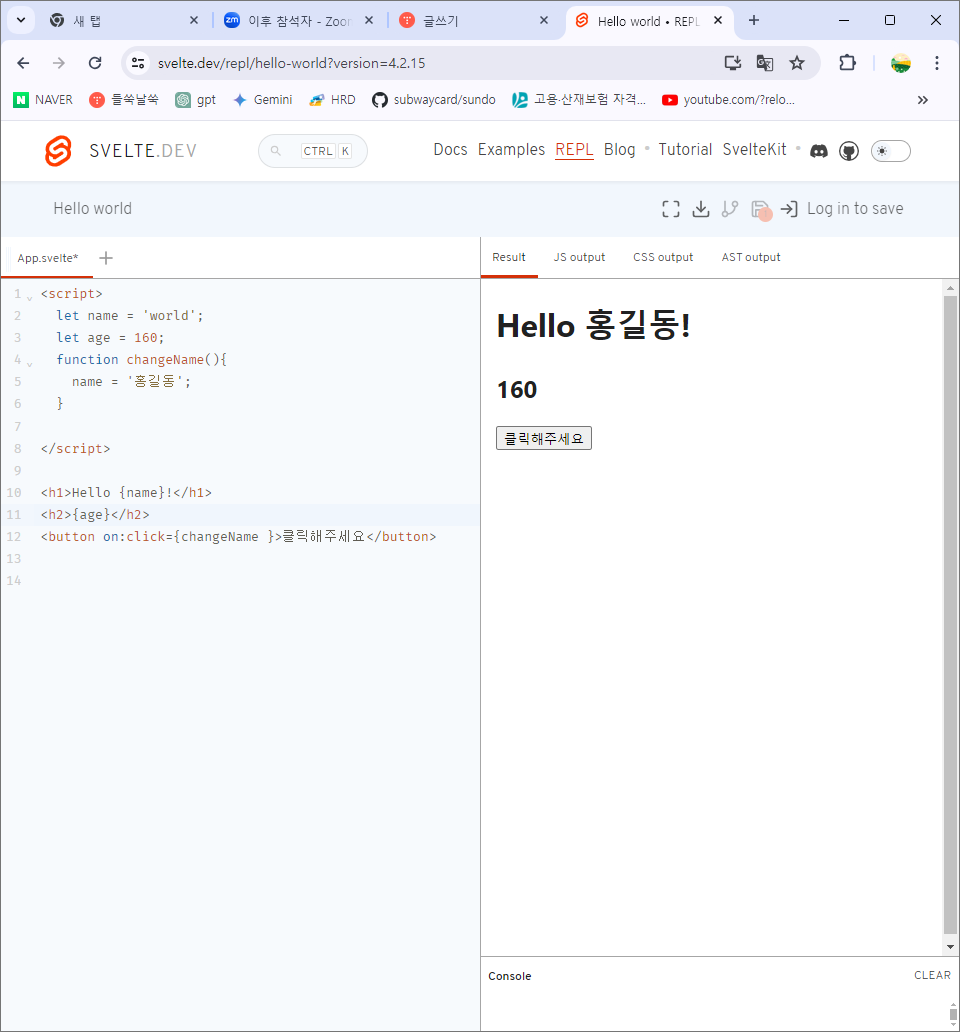Click the result pane vertical scrollbar

[x=950, y=613]
